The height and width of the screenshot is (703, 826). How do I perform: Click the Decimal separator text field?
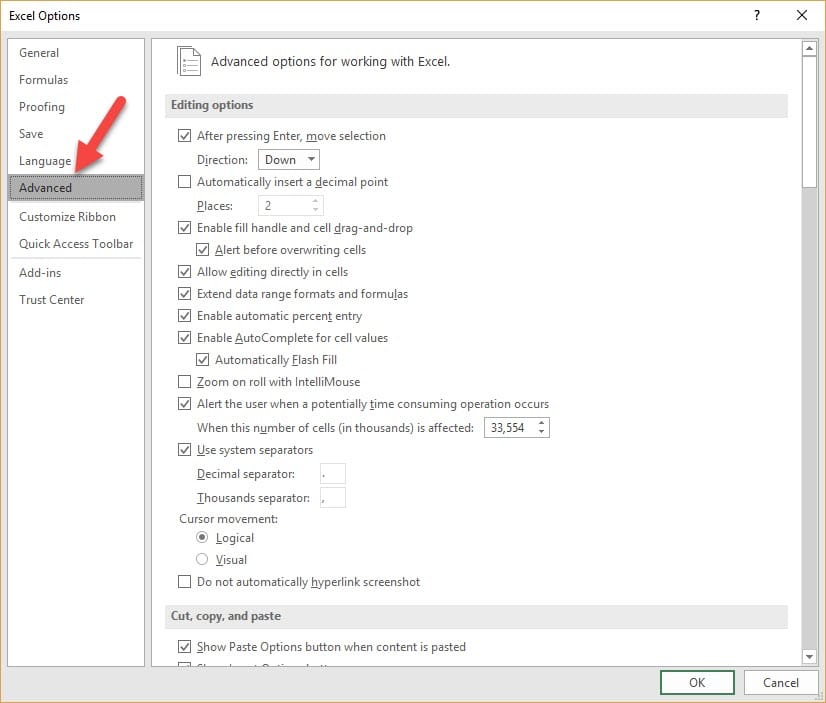[332, 474]
